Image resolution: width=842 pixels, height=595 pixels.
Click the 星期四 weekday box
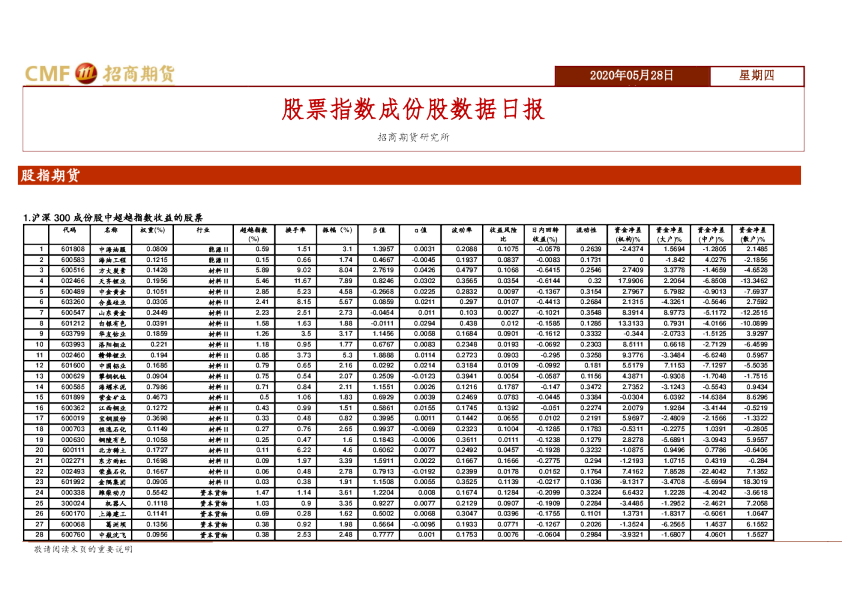coord(756,75)
